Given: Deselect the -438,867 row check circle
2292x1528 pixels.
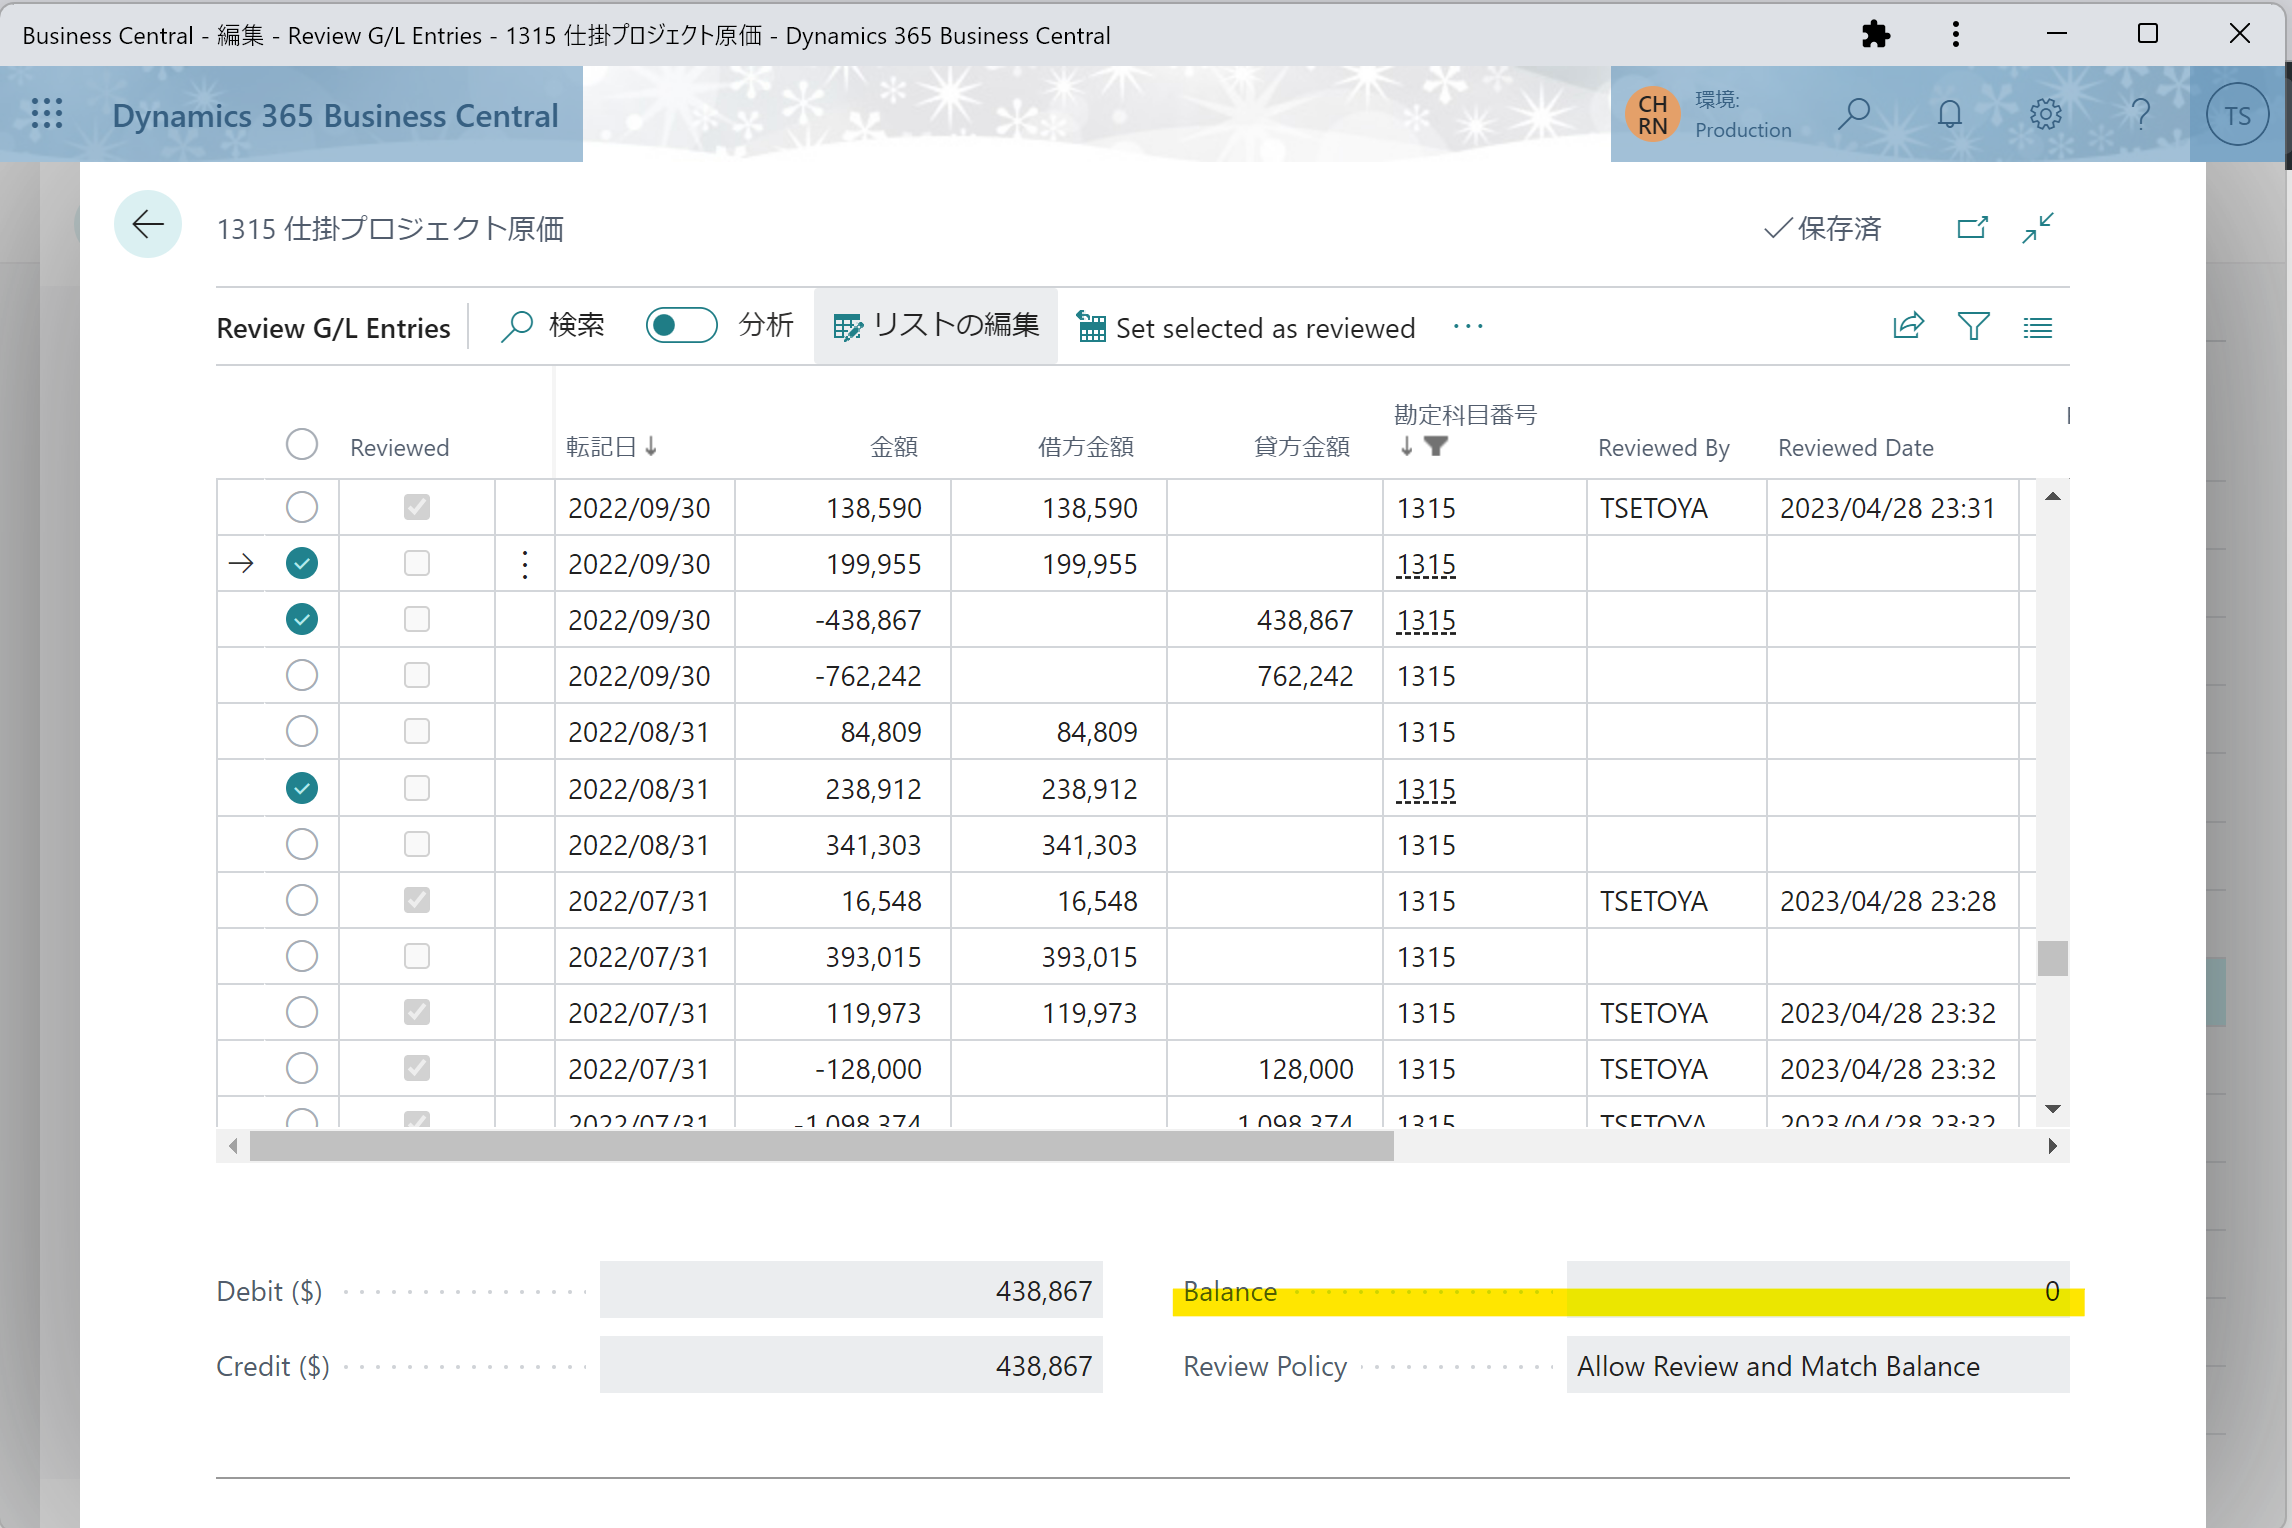Looking at the screenshot, I should point(302,619).
